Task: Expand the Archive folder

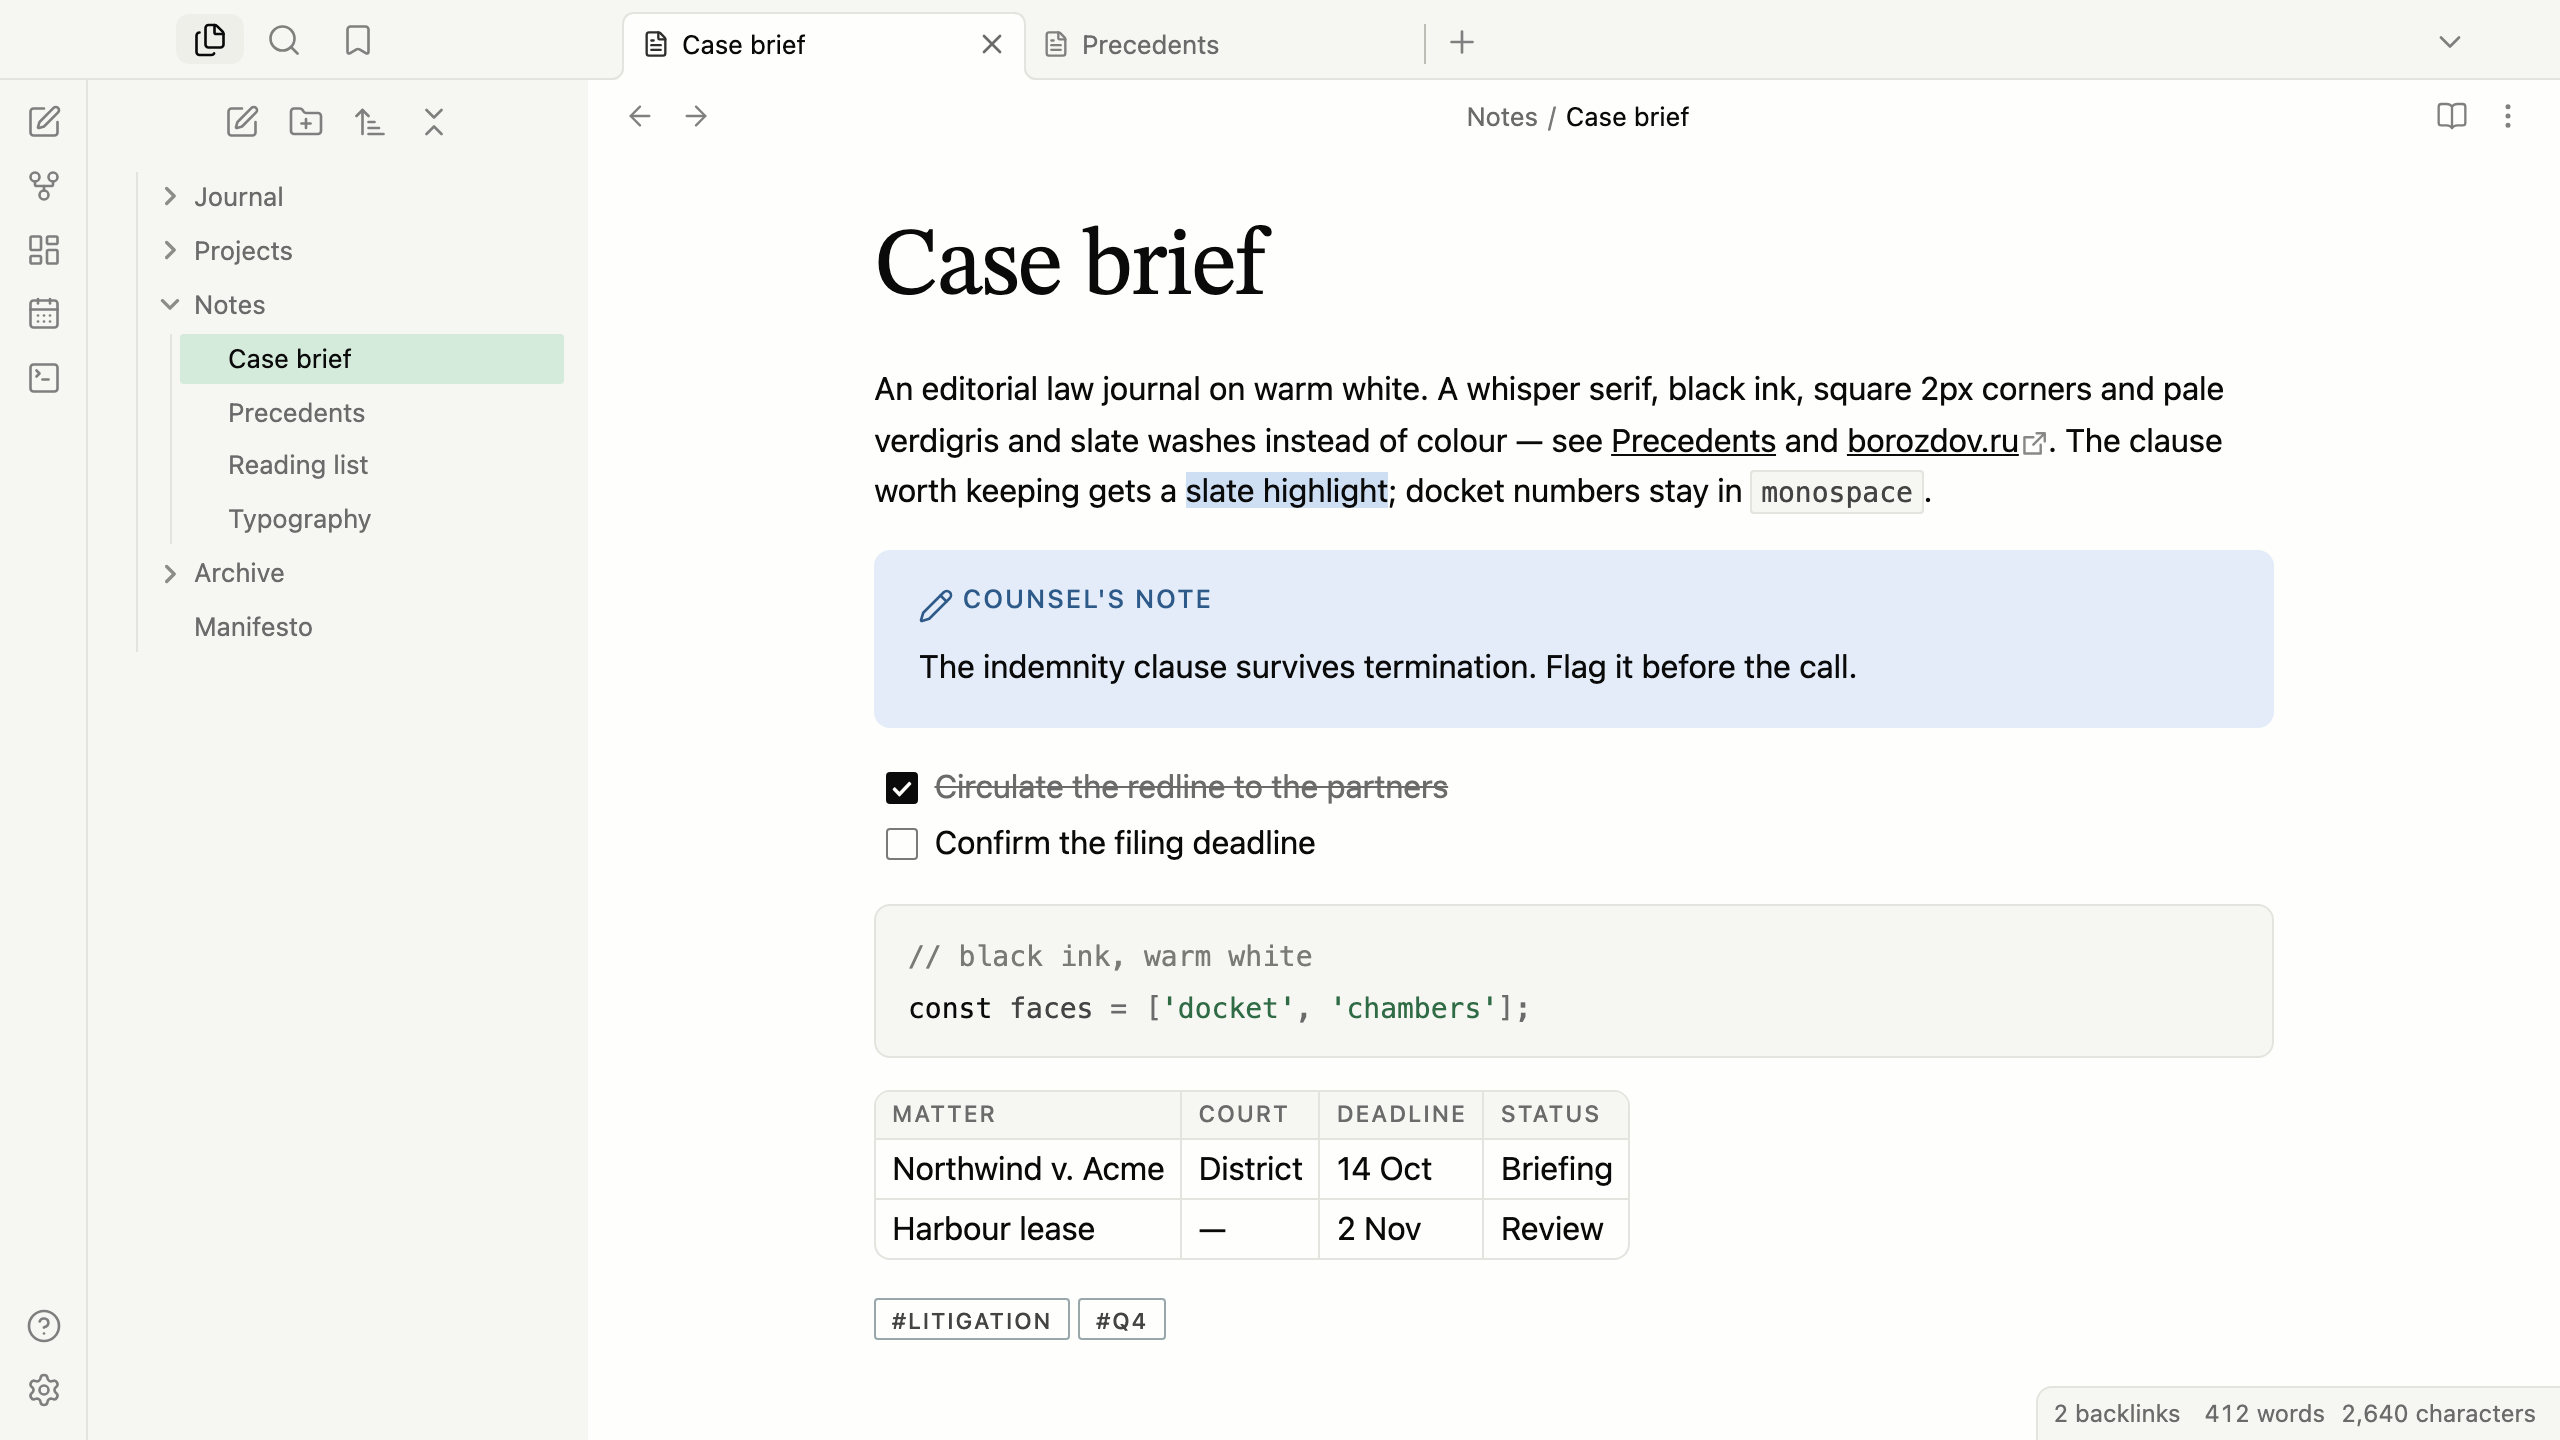Action: point(170,573)
